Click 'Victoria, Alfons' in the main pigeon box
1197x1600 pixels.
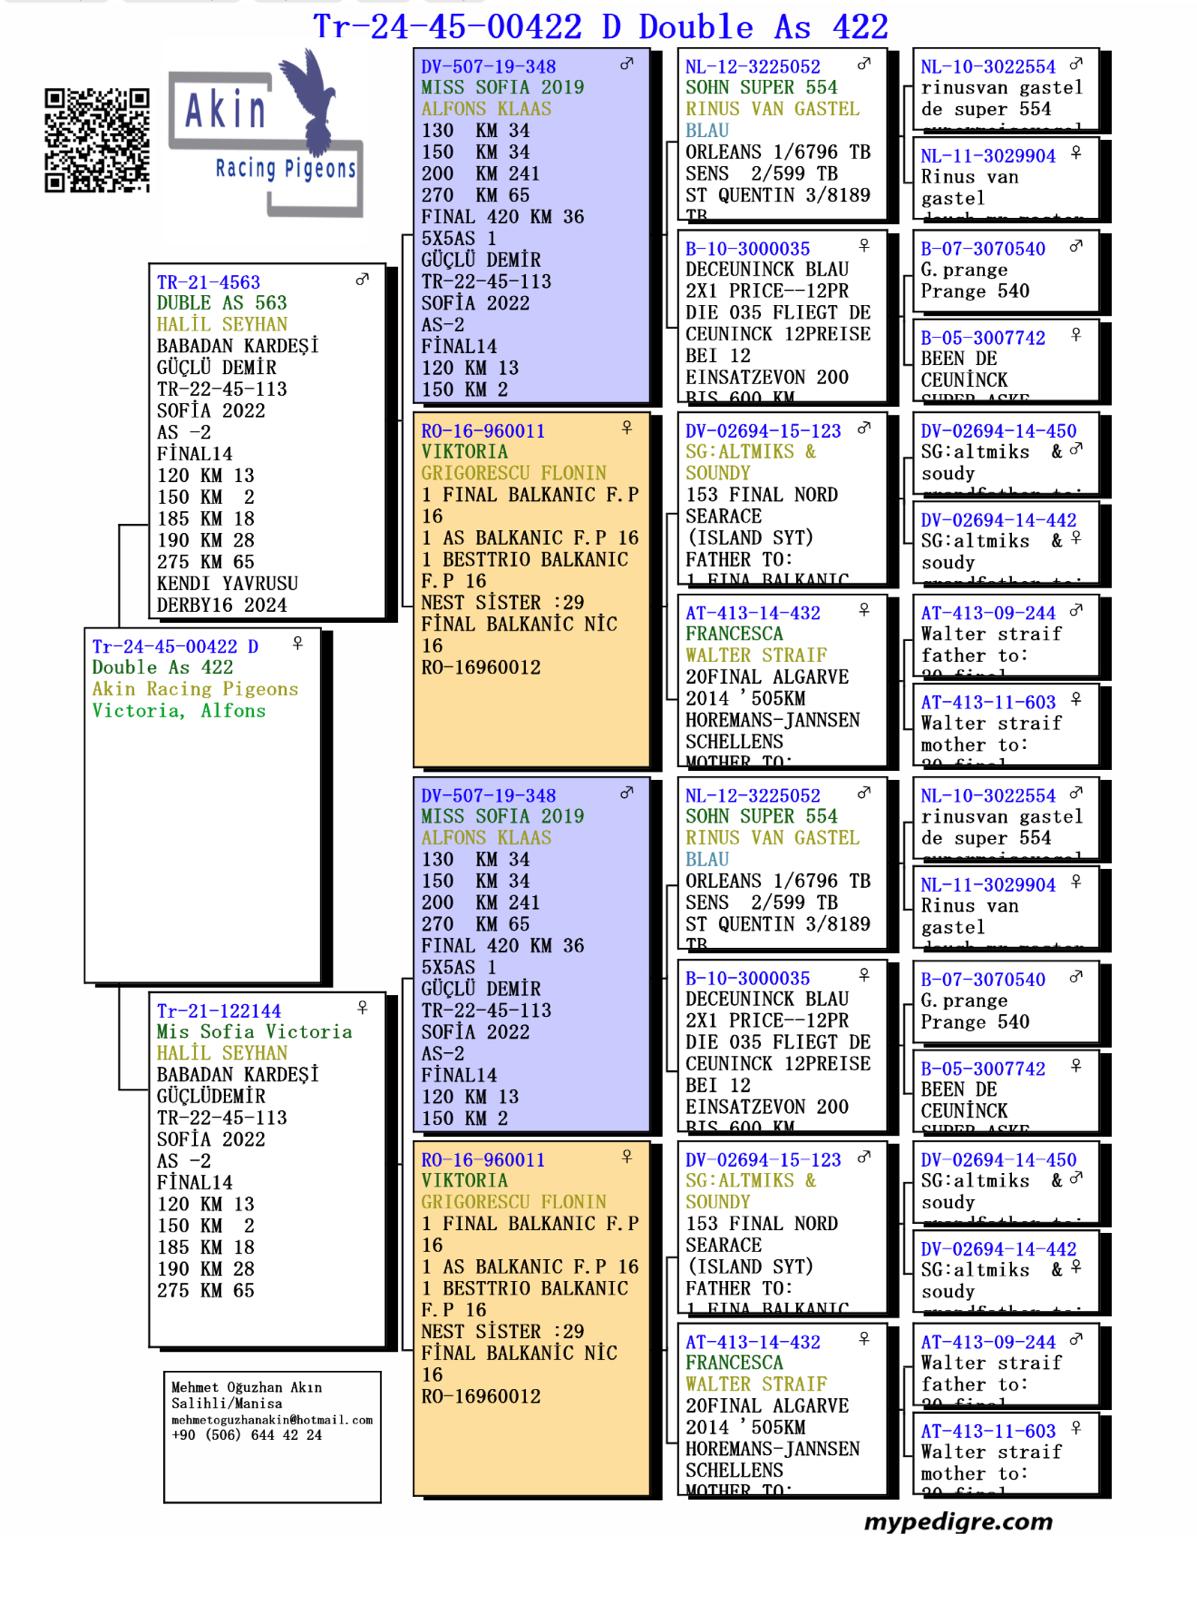coord(179,711)
